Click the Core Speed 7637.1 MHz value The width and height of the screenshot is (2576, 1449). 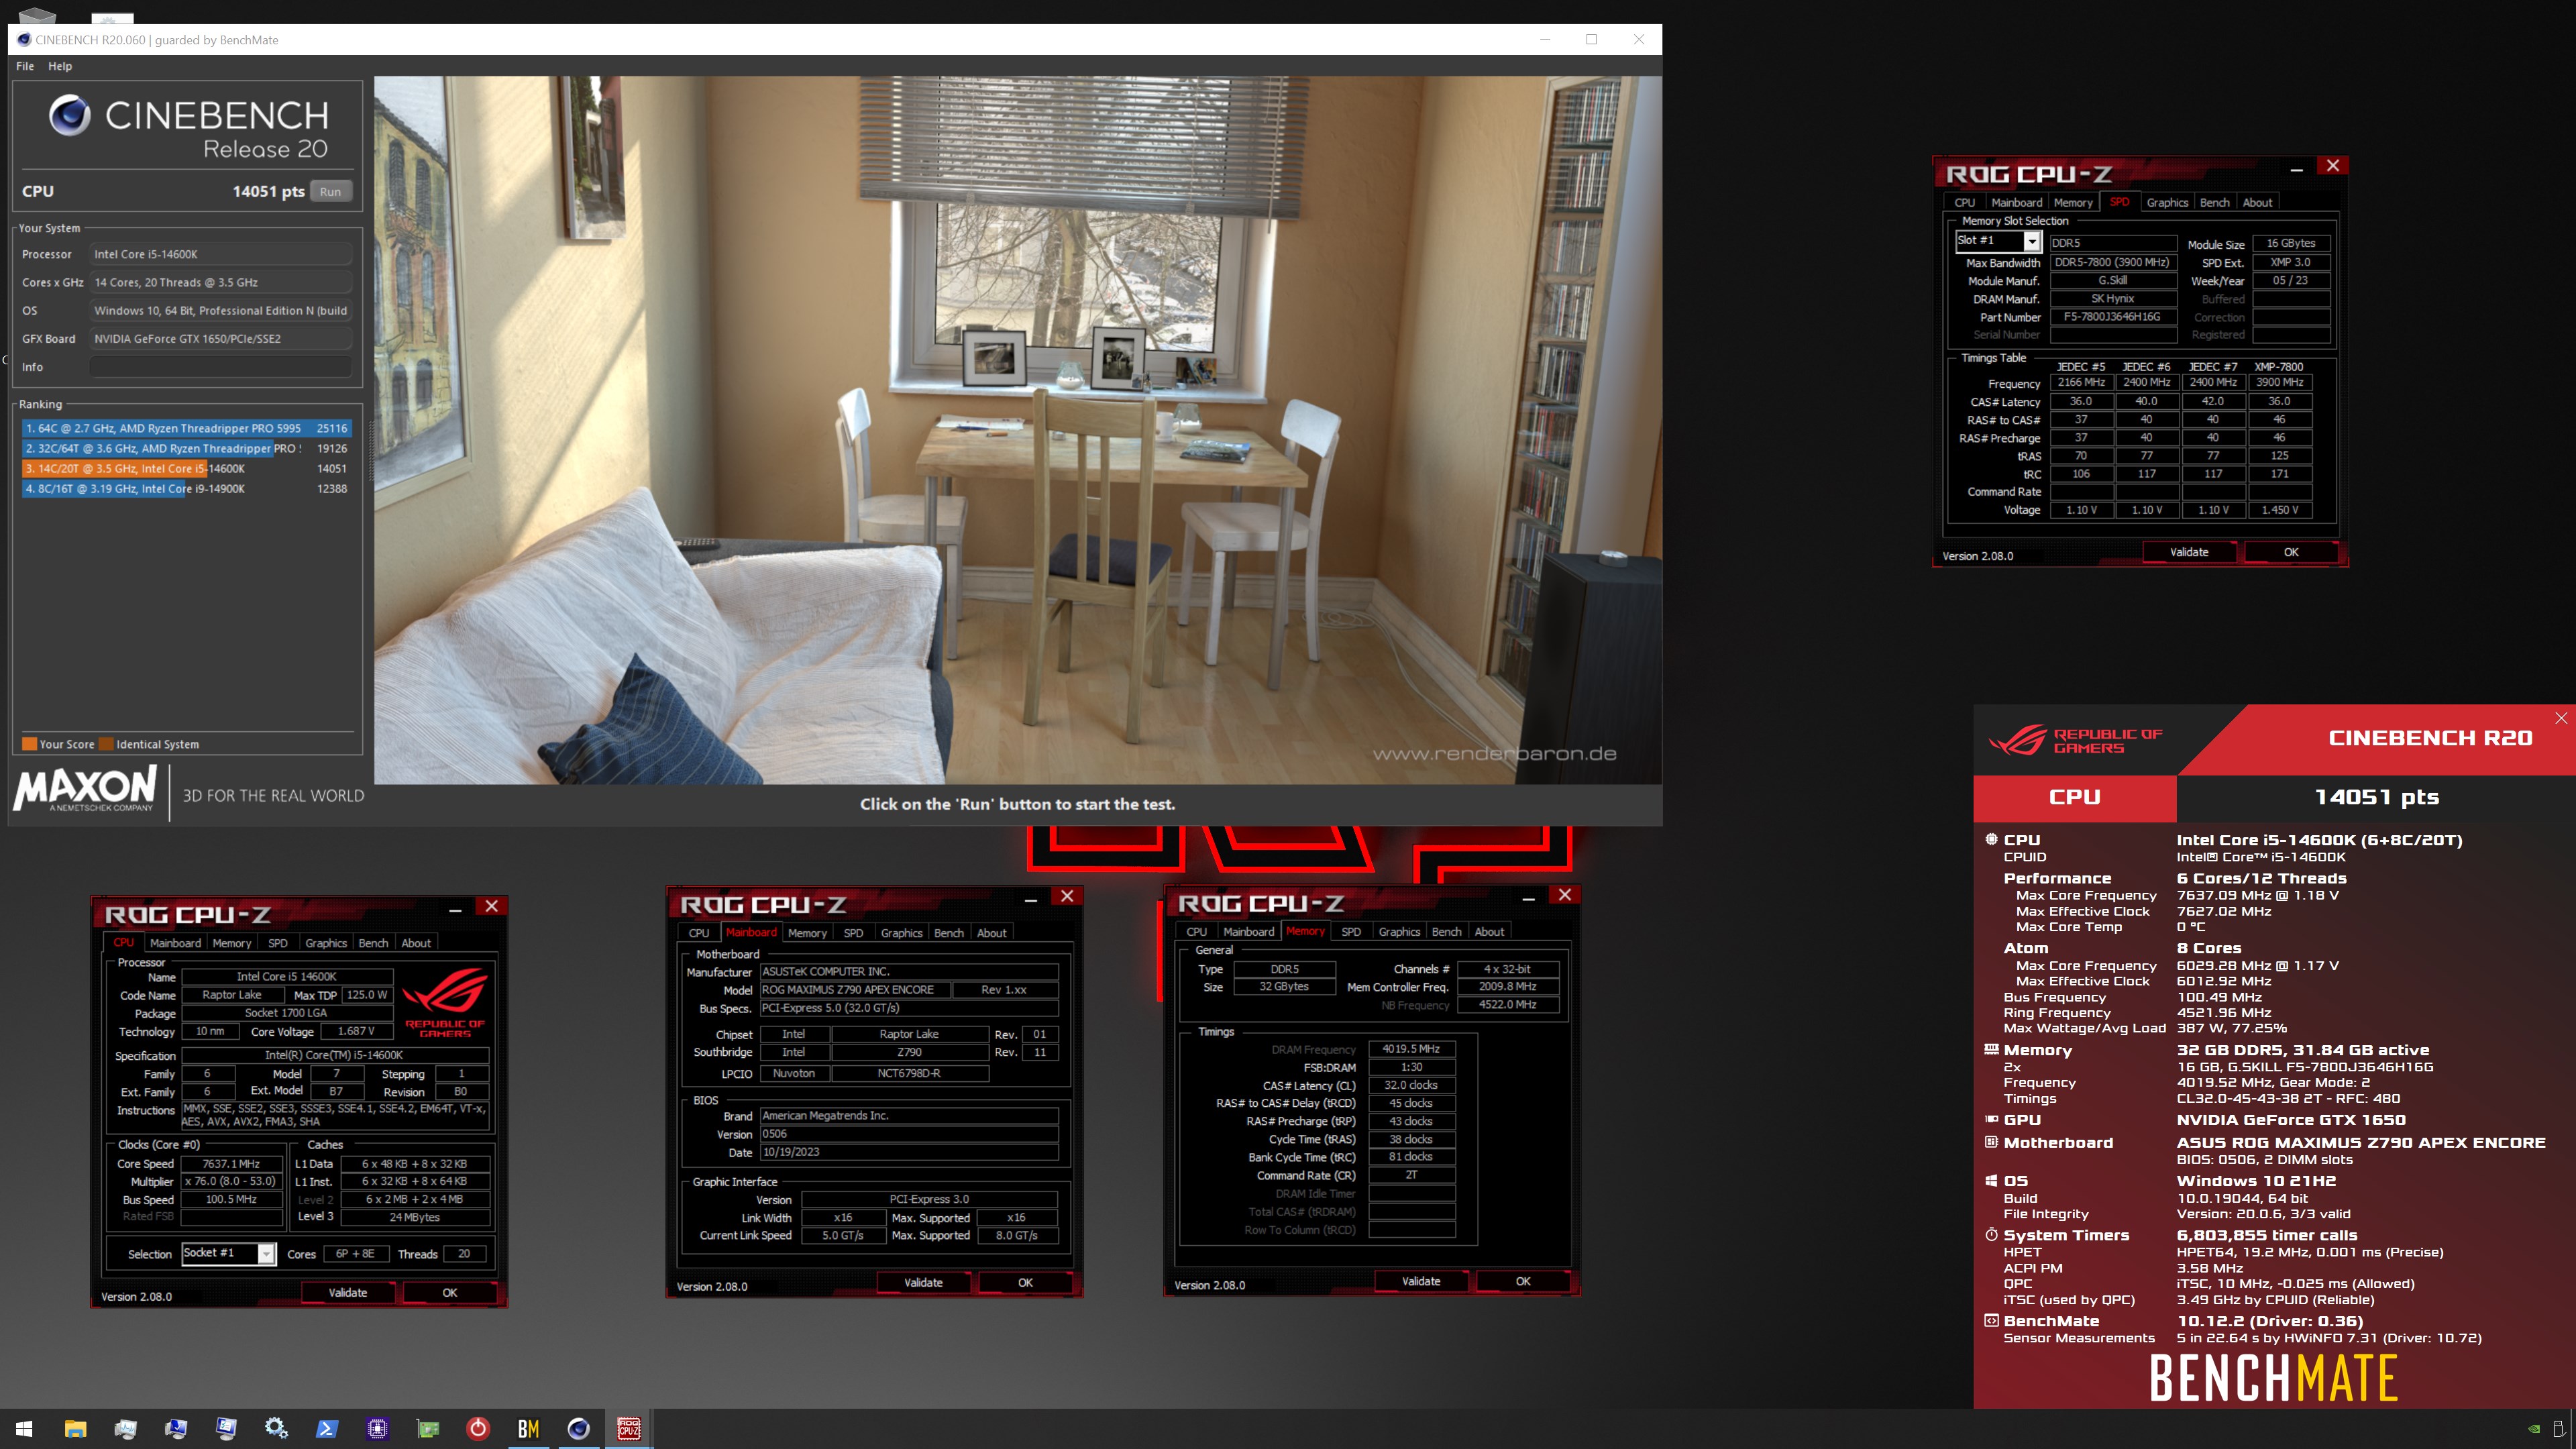click(231, 1163)
